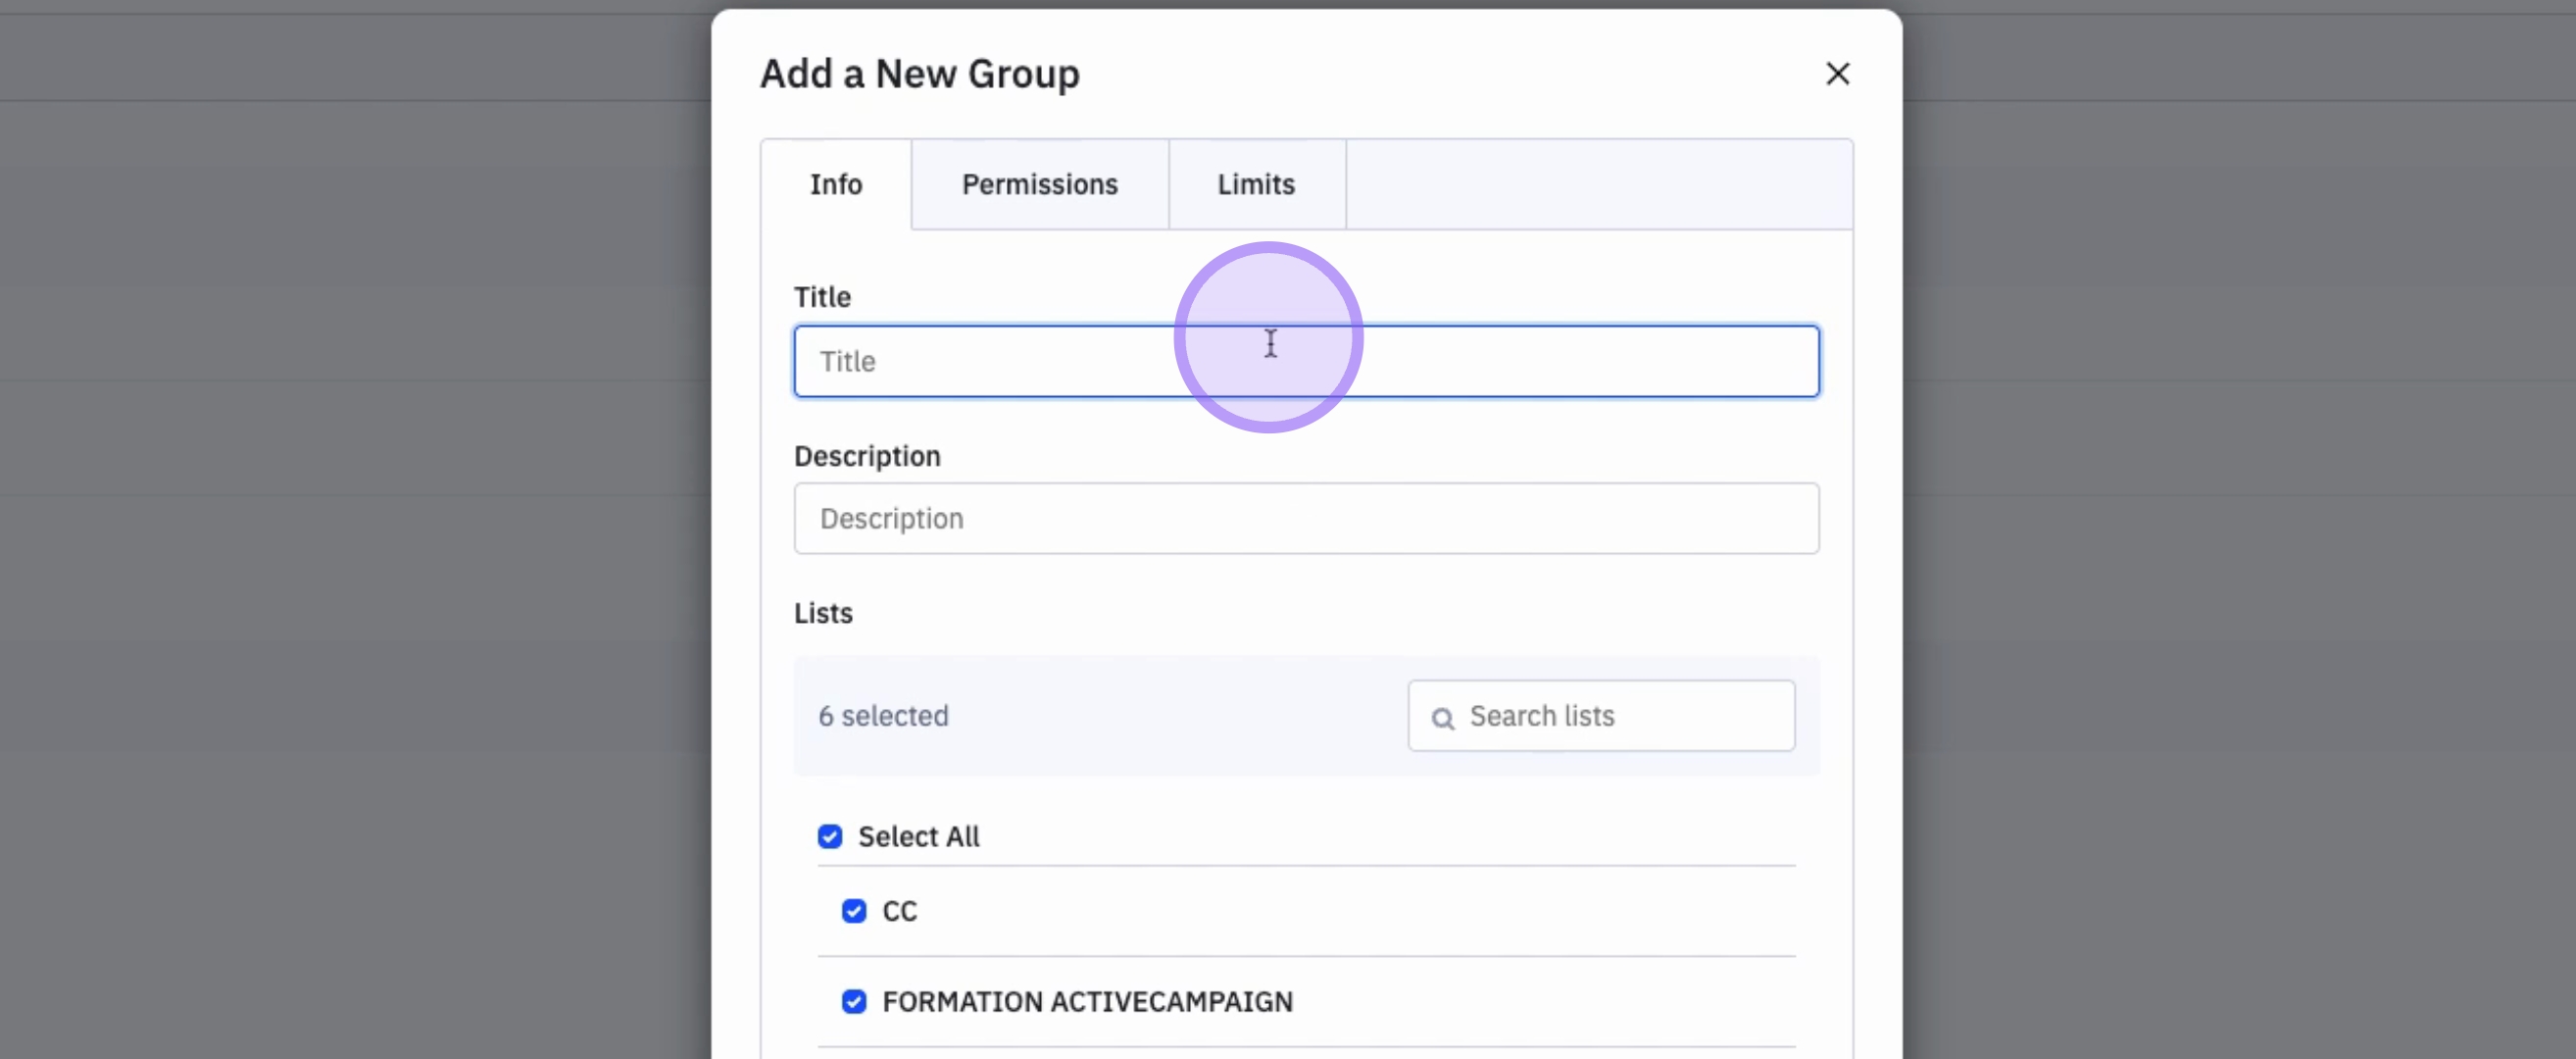2576x1059 pixels.
Task: Click the Add a New Group heading
Action: pyautogui.click(x=918, y=74)
